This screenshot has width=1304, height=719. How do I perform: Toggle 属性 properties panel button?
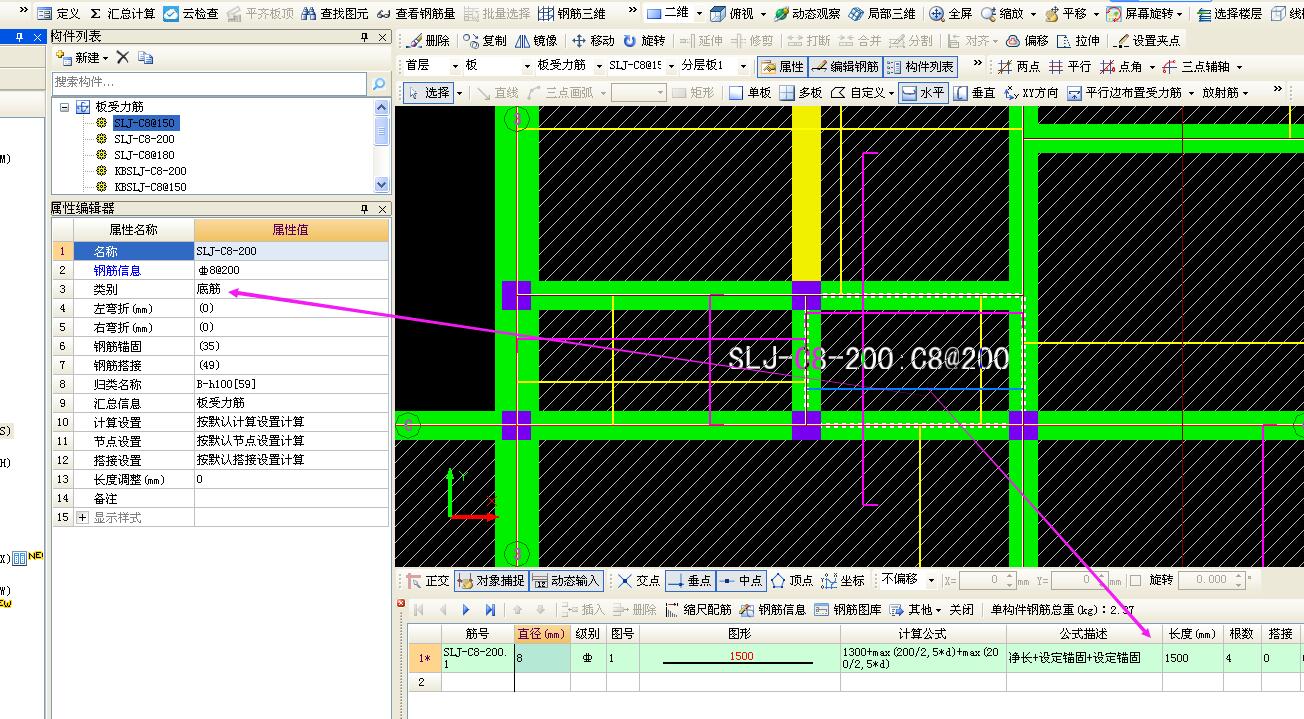point(781,67)
